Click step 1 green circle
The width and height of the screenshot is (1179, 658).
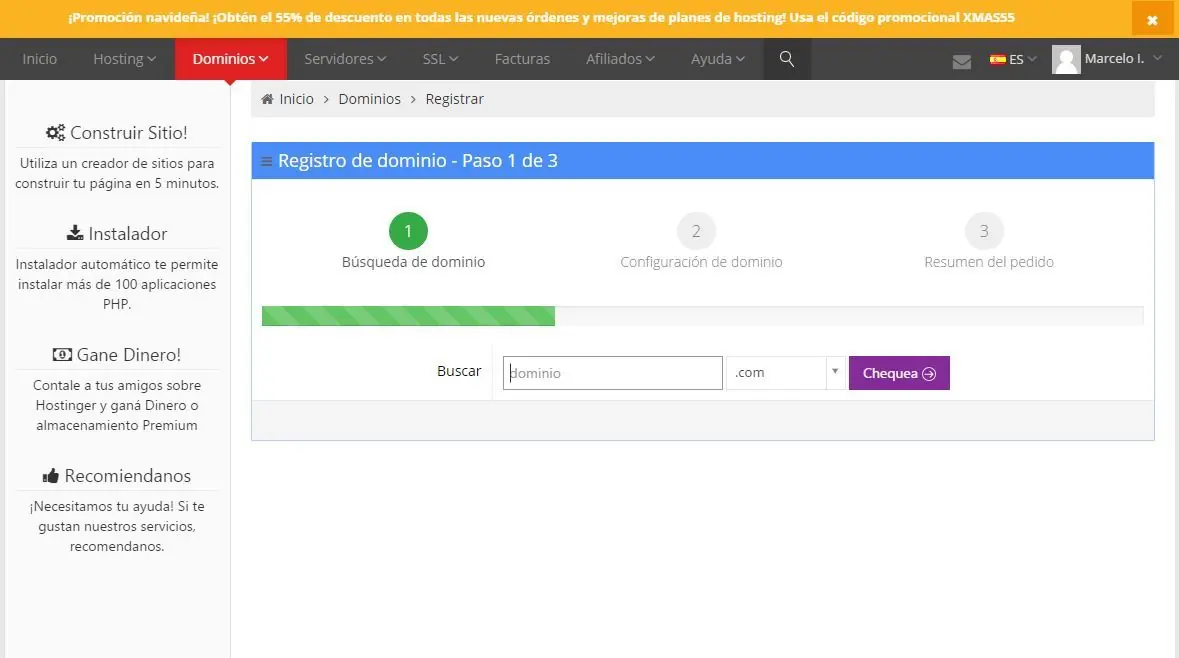point(408,231)
